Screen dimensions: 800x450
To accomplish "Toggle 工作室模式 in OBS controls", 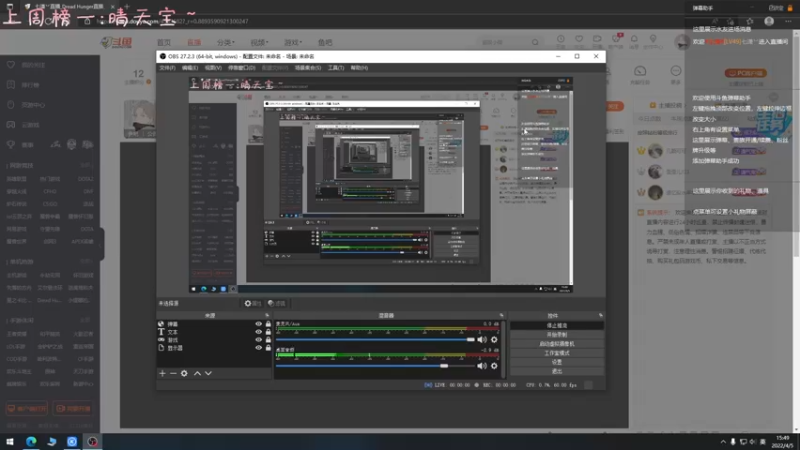I will (557, 353).
